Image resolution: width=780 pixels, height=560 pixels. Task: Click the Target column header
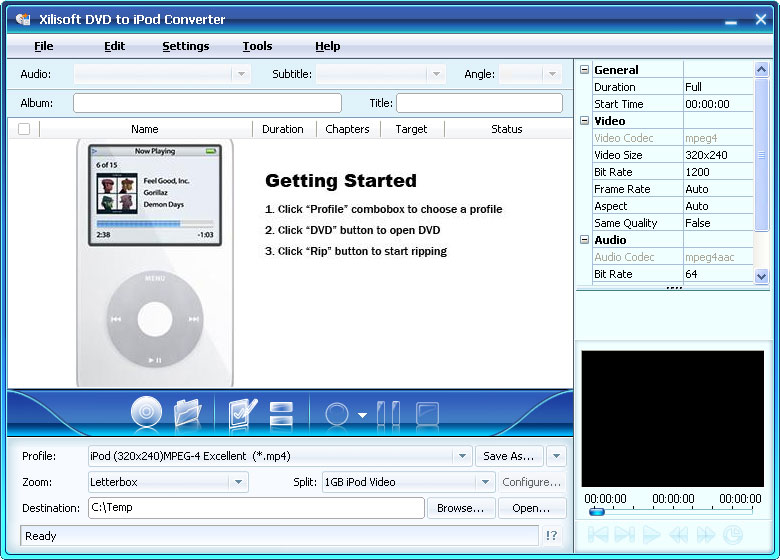tap(411, 129)
